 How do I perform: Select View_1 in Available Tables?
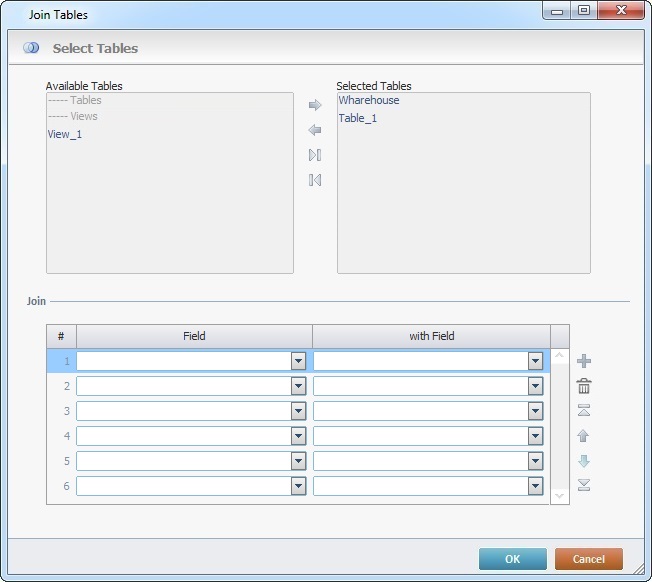point(65,134)
